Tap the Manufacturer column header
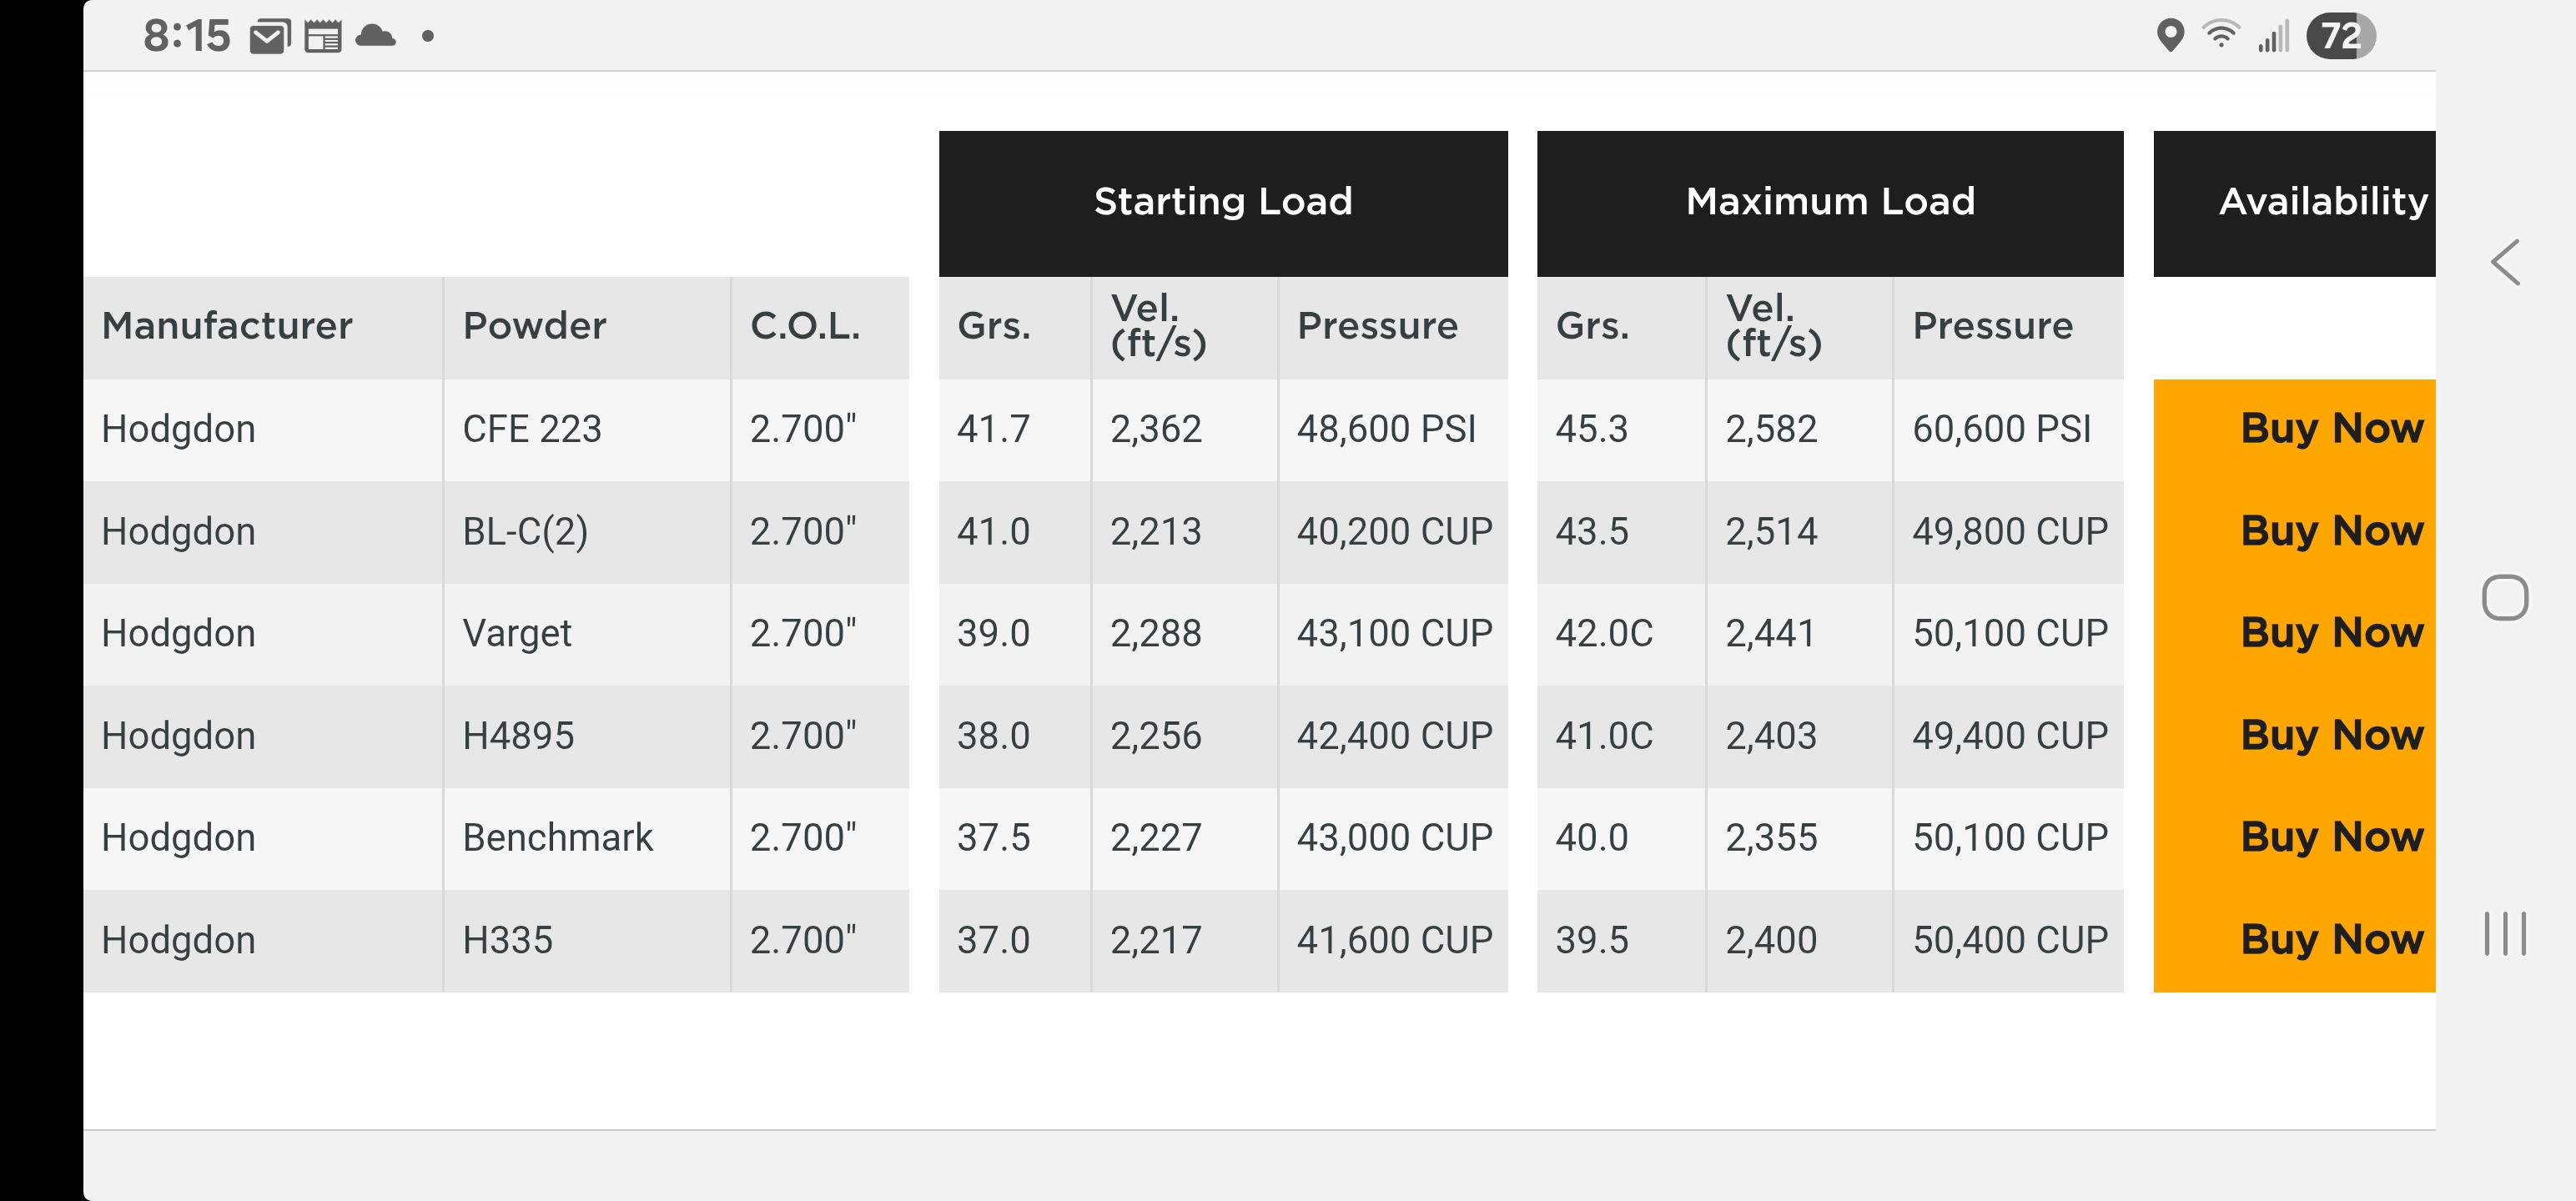Viewport: 2576px width, 1201px height. pos(227,326)
